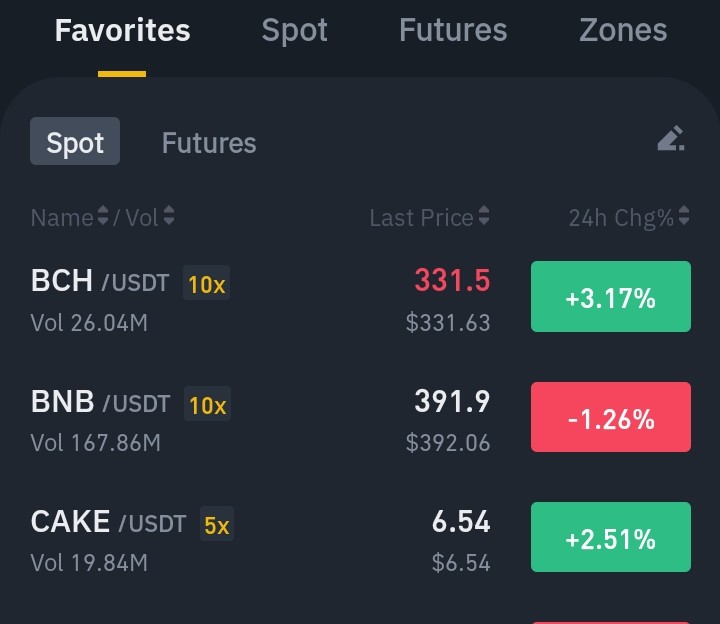Open BCH/USDT trading pair row

click(360, 298)
